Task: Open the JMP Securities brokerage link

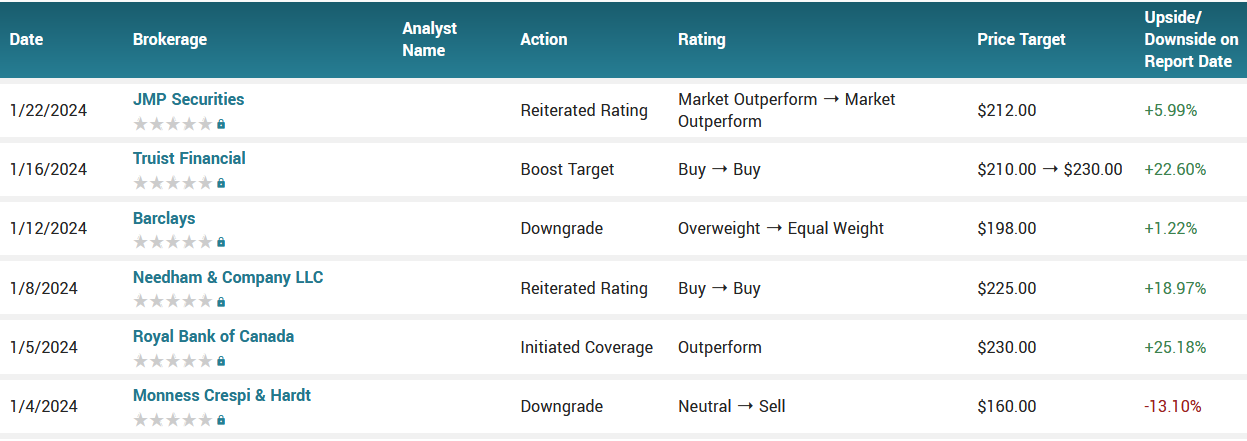Action: (188, 100)
